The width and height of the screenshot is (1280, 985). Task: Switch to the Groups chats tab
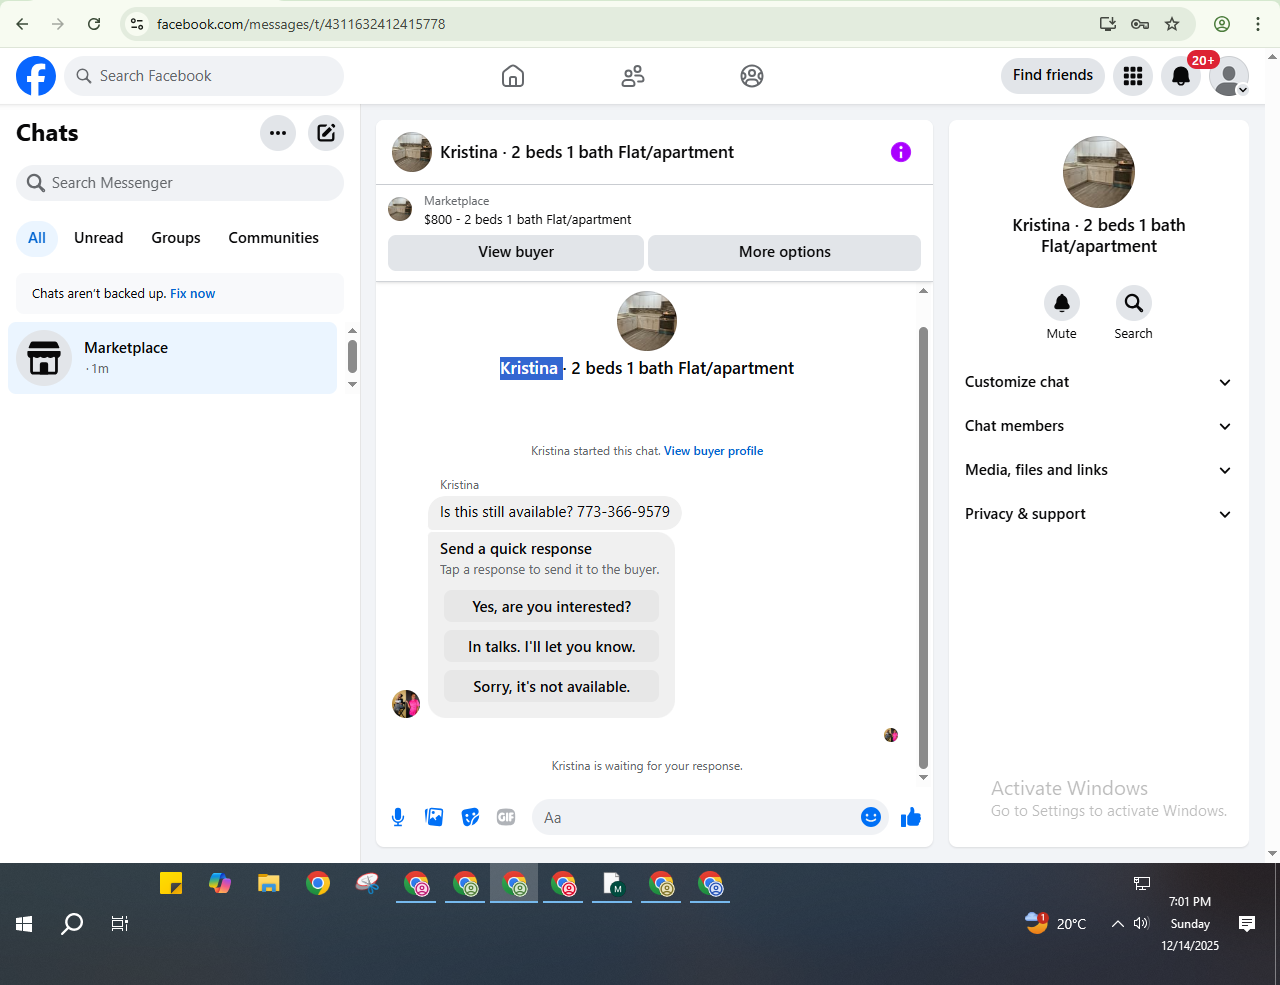(x=176, y=238)
